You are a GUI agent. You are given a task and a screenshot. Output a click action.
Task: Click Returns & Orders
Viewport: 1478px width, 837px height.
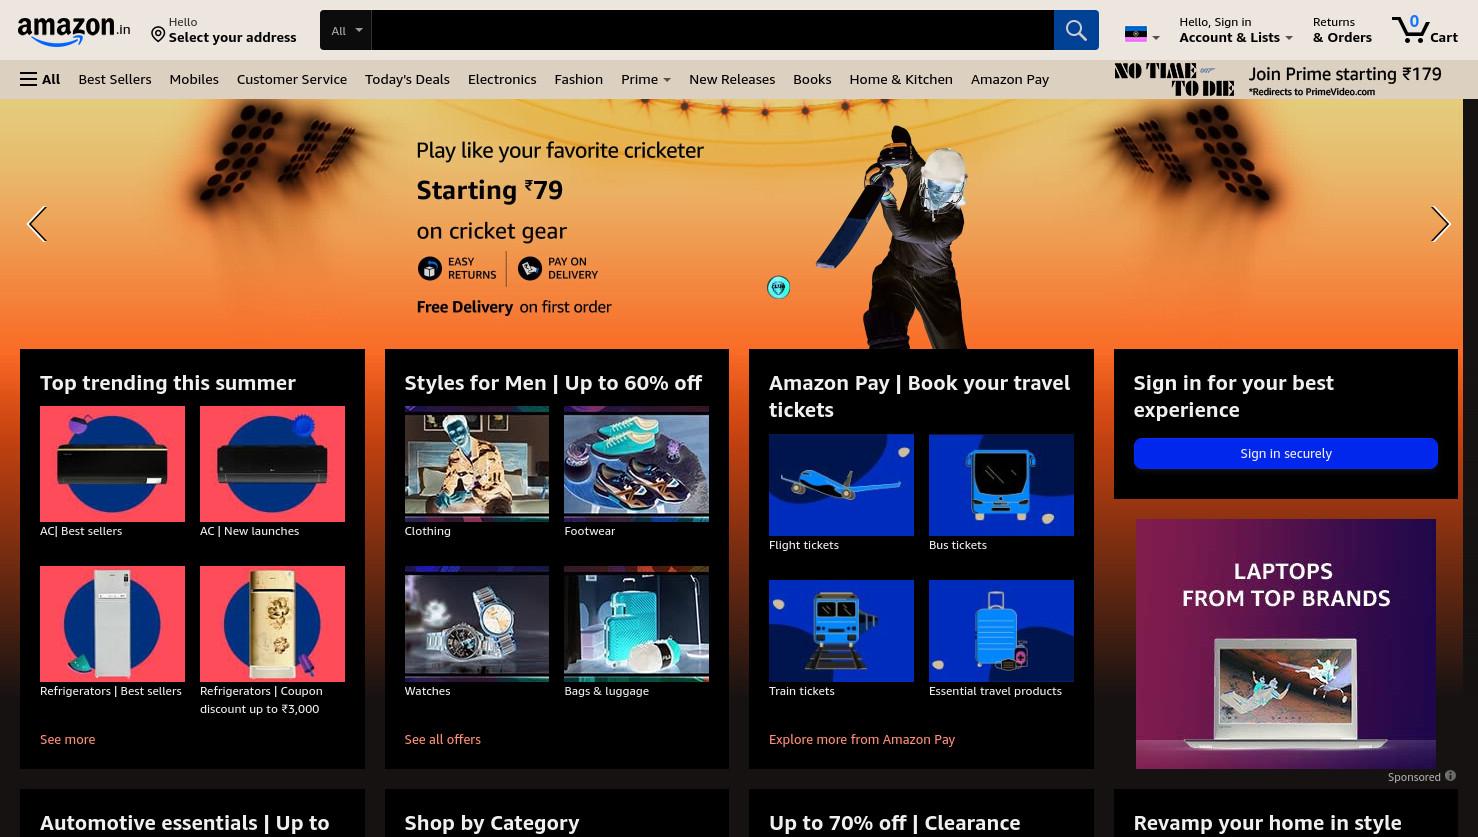1342,30
